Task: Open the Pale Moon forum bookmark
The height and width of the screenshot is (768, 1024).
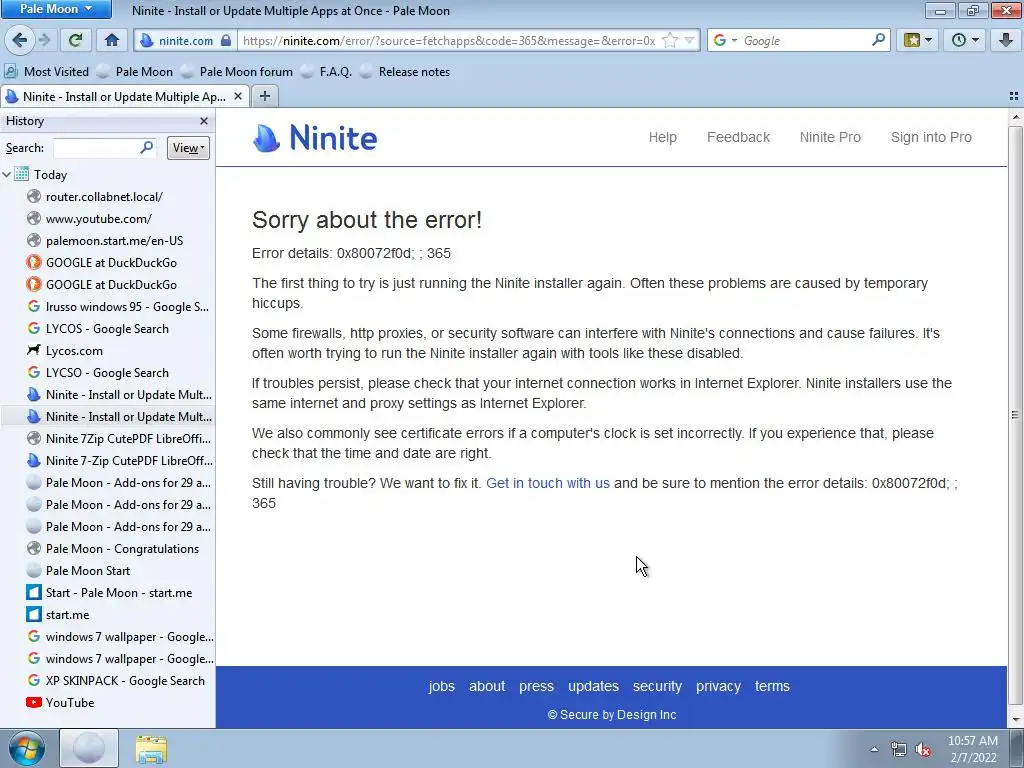Action: pyautogui.click(x=236, y=72)
